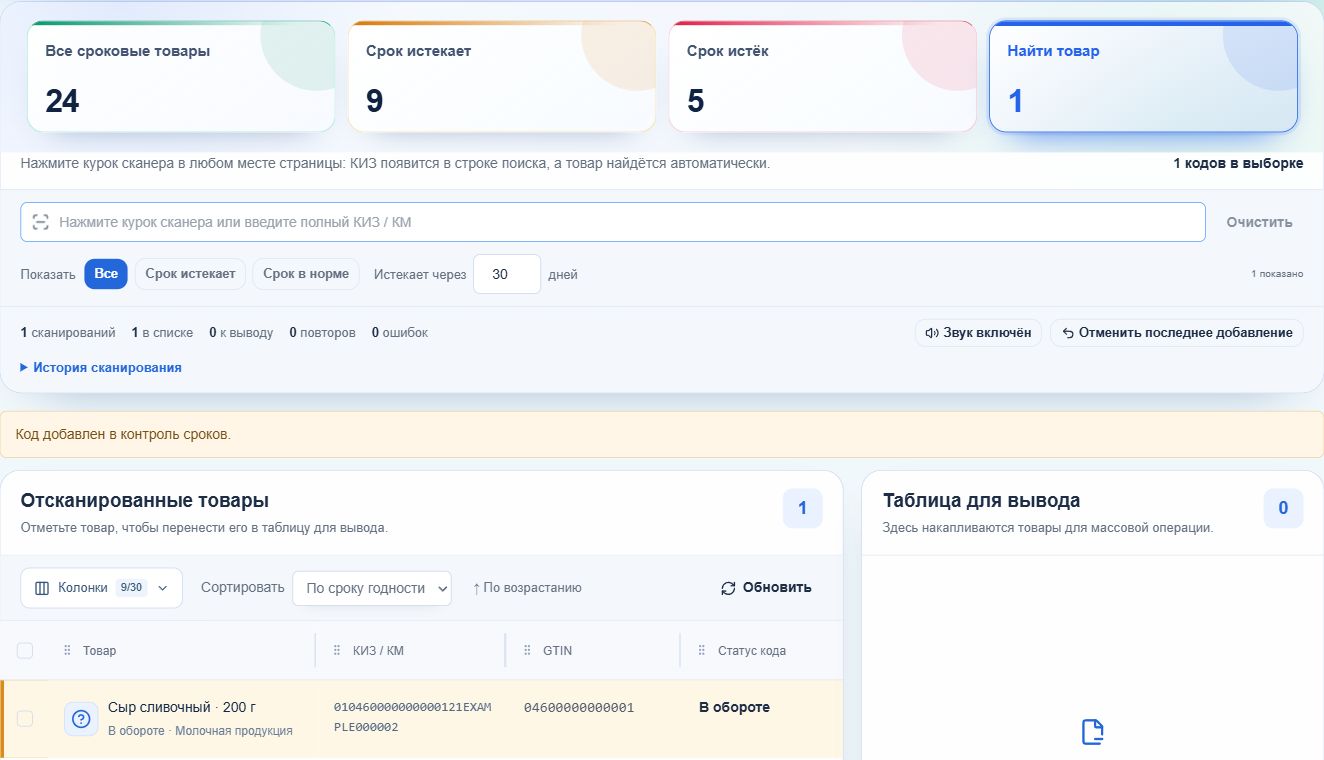Viewport: 1324px width, 760px height.
Task: Click the В обороте status cell
Action: pyautogui.click(x=734, y=707)
